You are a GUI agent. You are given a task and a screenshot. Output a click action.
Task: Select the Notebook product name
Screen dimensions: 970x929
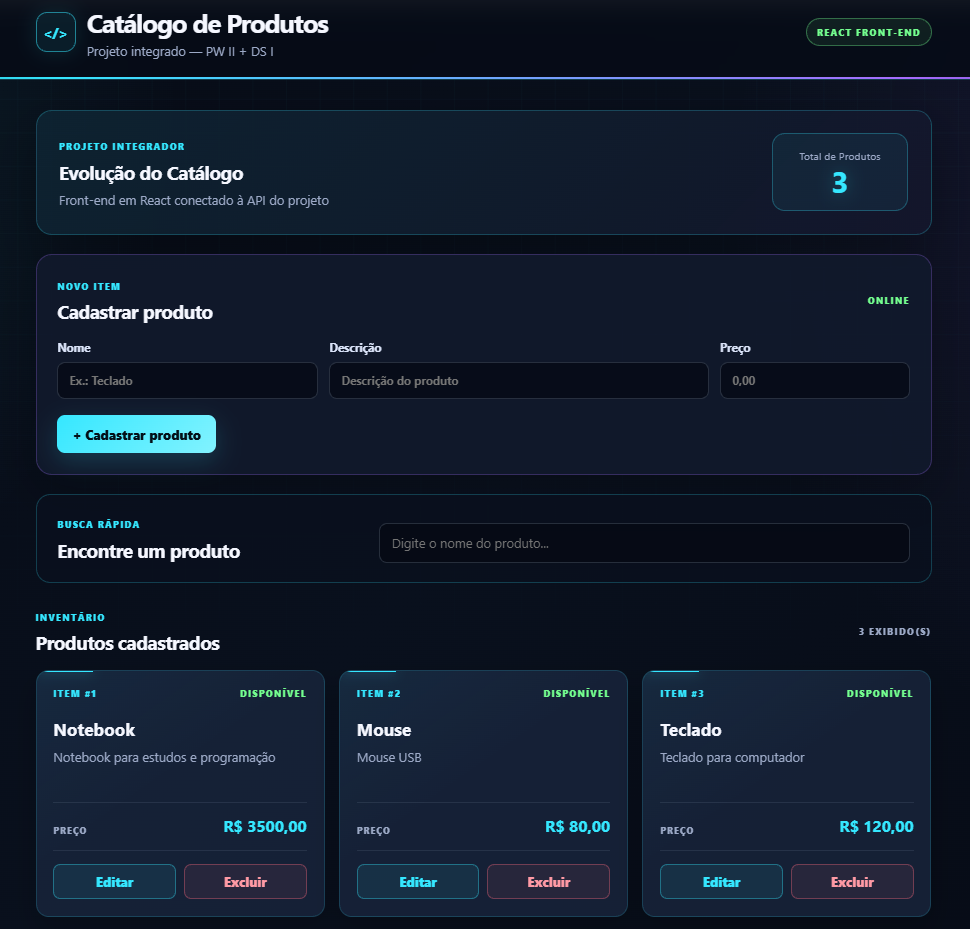[x=94, y=730]
